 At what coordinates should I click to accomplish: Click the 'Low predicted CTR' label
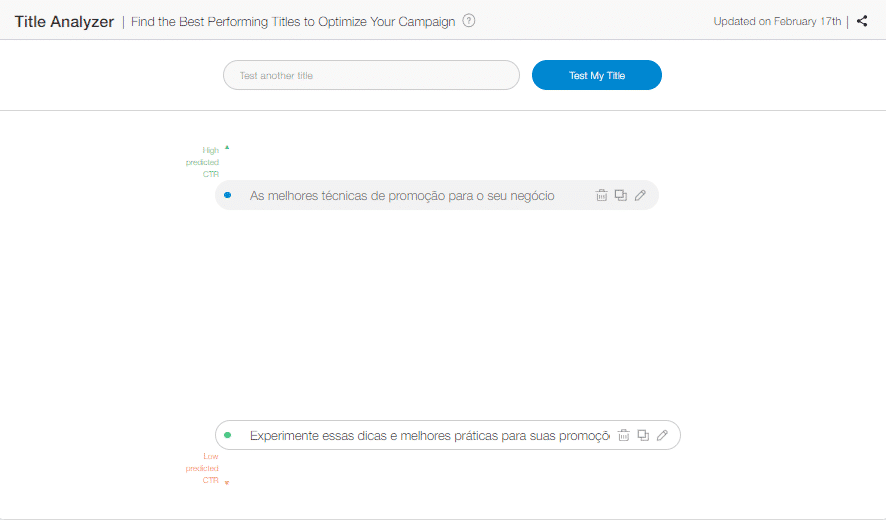pos(202,468)
